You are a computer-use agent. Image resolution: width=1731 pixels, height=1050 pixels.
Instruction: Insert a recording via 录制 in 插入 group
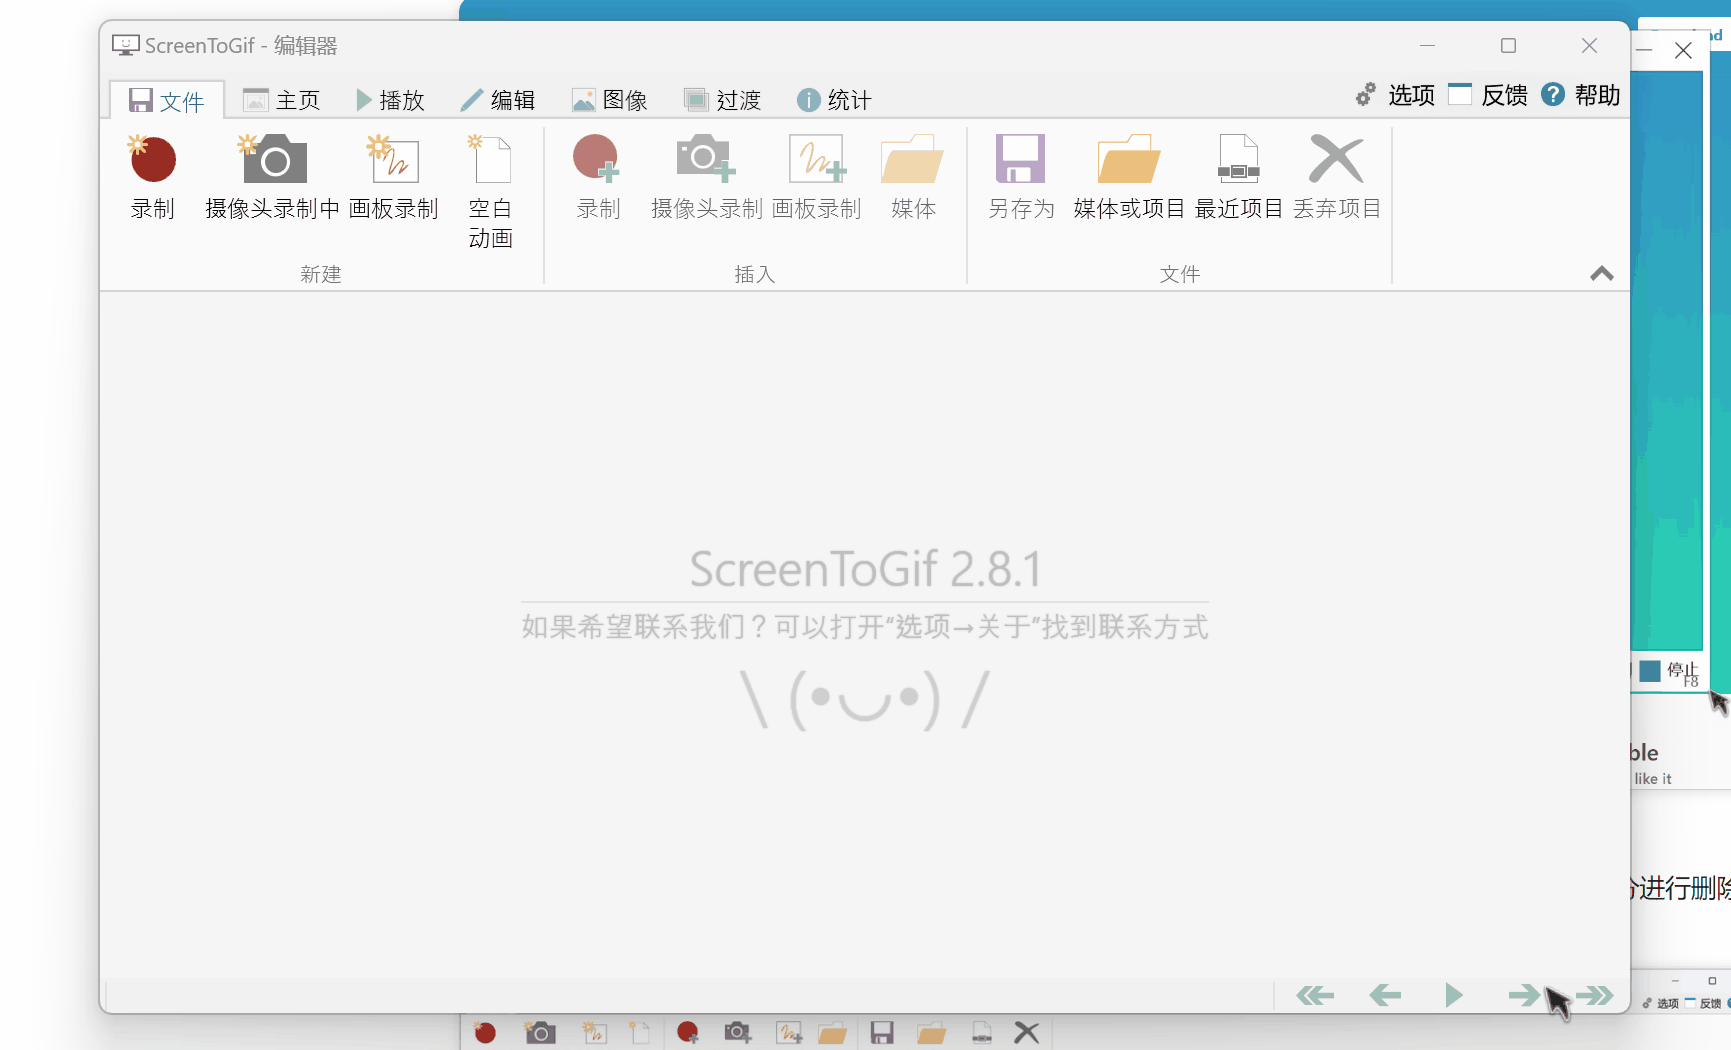pyautogui.click(x=598, y=177)
